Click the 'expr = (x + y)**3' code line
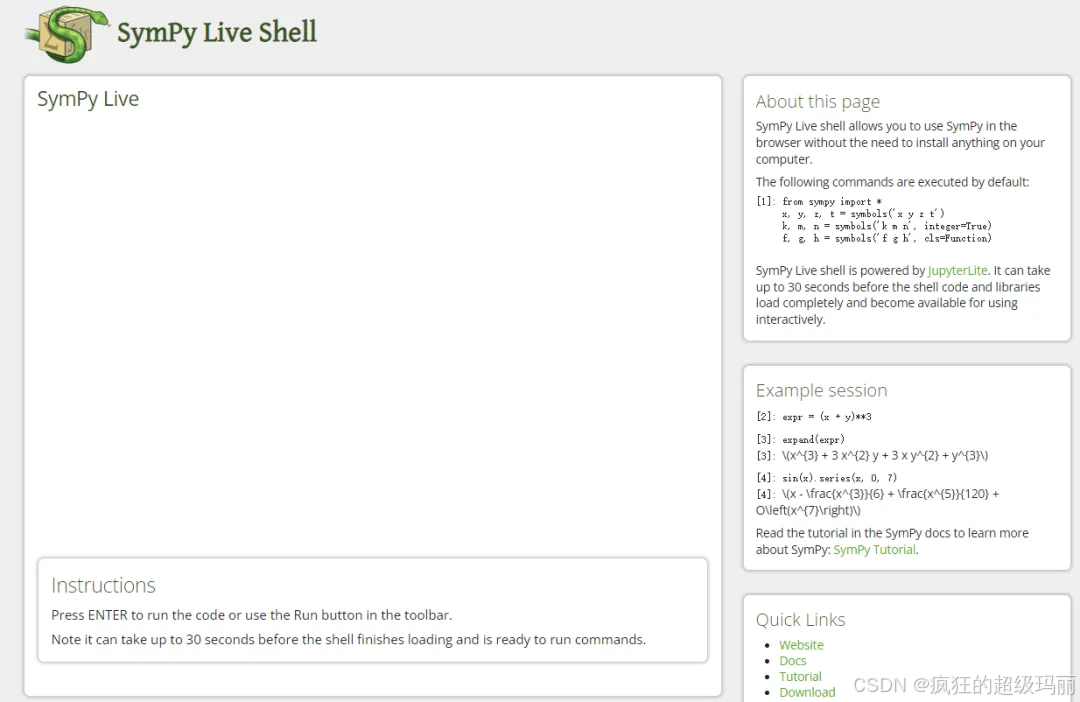Screen dimensions: 1080x702 tap(827, 417)
